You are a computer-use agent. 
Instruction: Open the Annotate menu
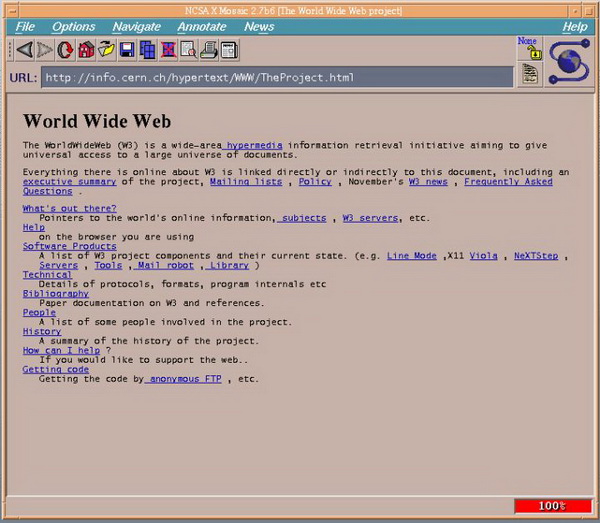[x=201, y=27]
